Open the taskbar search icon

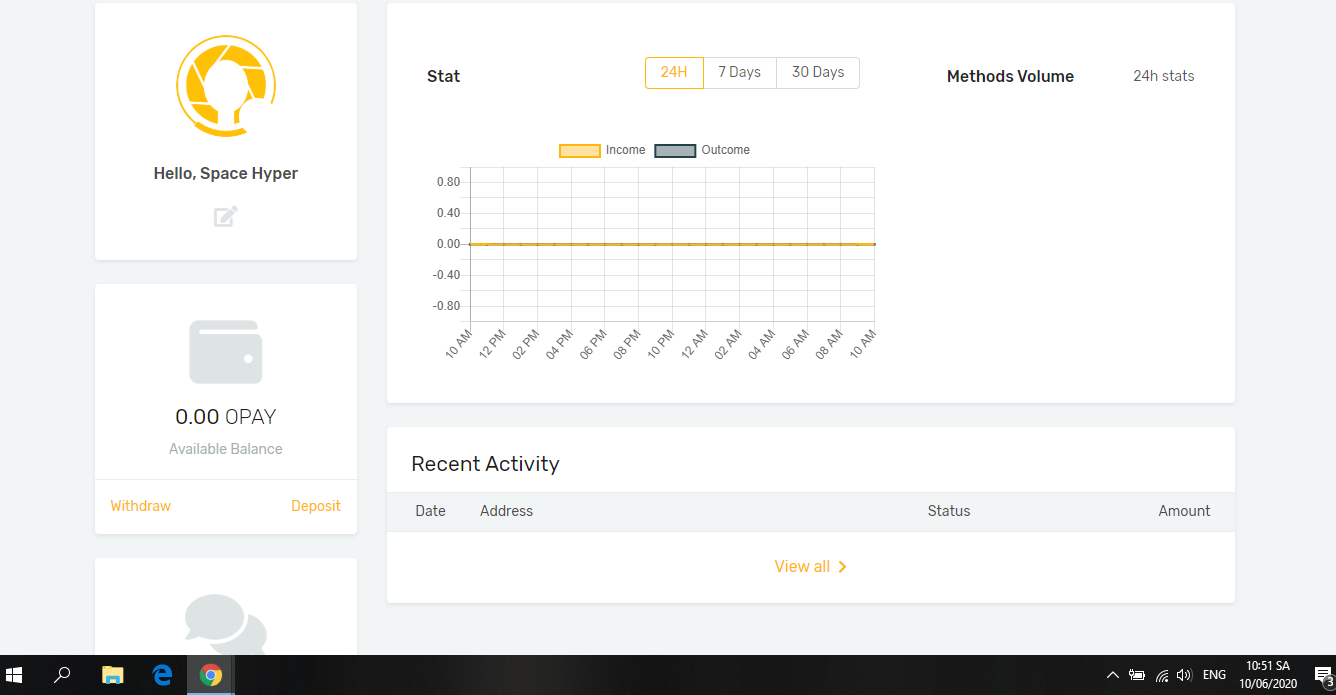coord(62,675)
